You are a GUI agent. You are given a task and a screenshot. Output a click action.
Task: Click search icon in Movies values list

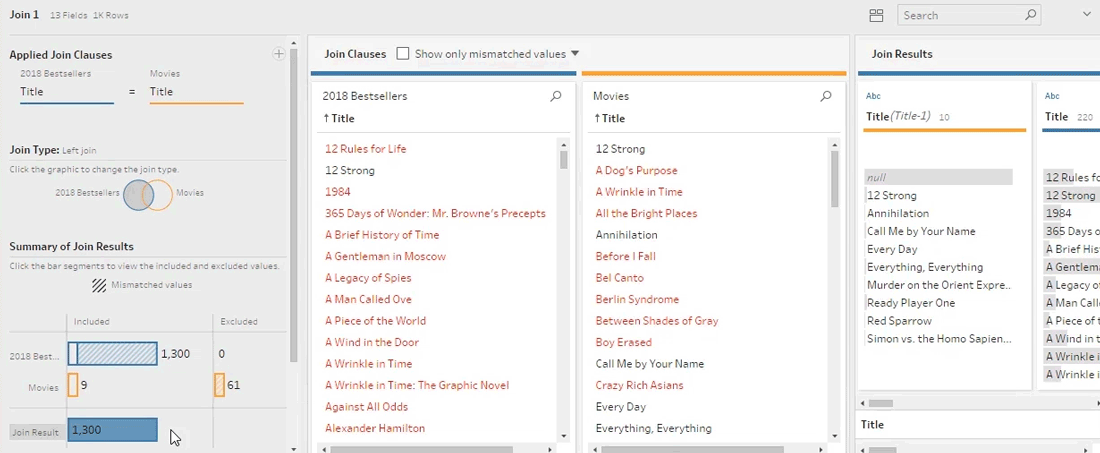coord(826,97)
